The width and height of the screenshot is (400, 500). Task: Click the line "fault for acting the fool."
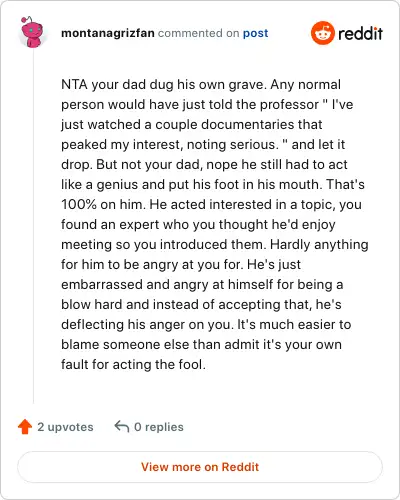coord(133,364)
